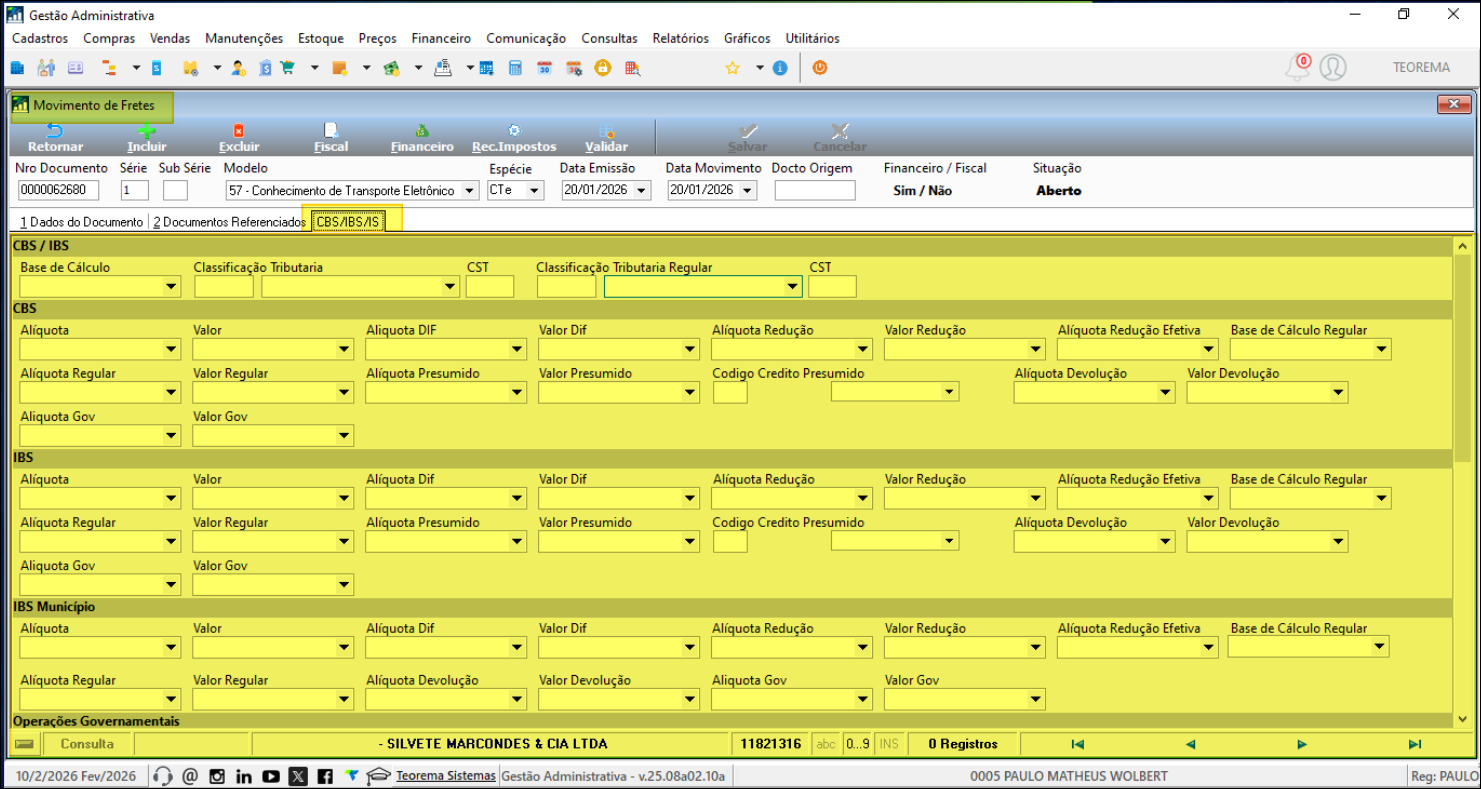The width and height of the screenshot is (1481, 789).
Task: Click the Teorema Sistemas link
Action: [445, 776]
